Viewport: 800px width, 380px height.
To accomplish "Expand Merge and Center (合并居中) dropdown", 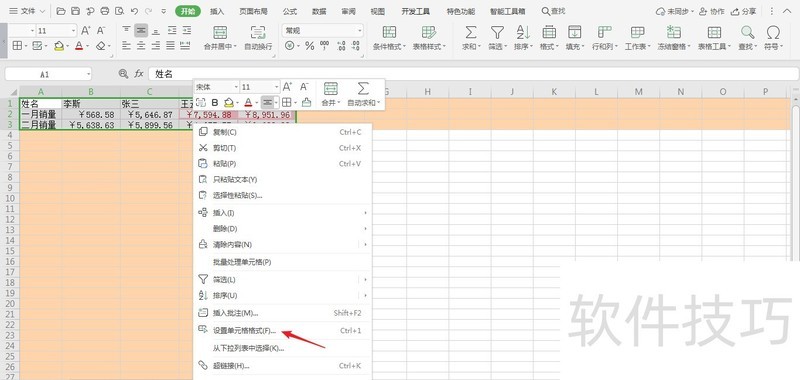I will (236, 46).
